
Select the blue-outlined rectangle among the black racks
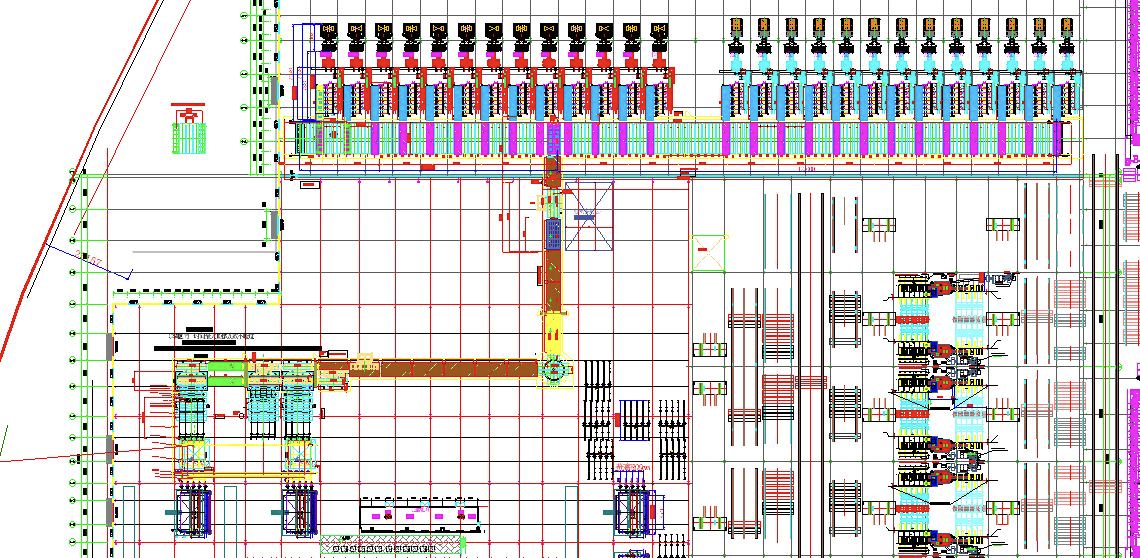tap(635, 418)
